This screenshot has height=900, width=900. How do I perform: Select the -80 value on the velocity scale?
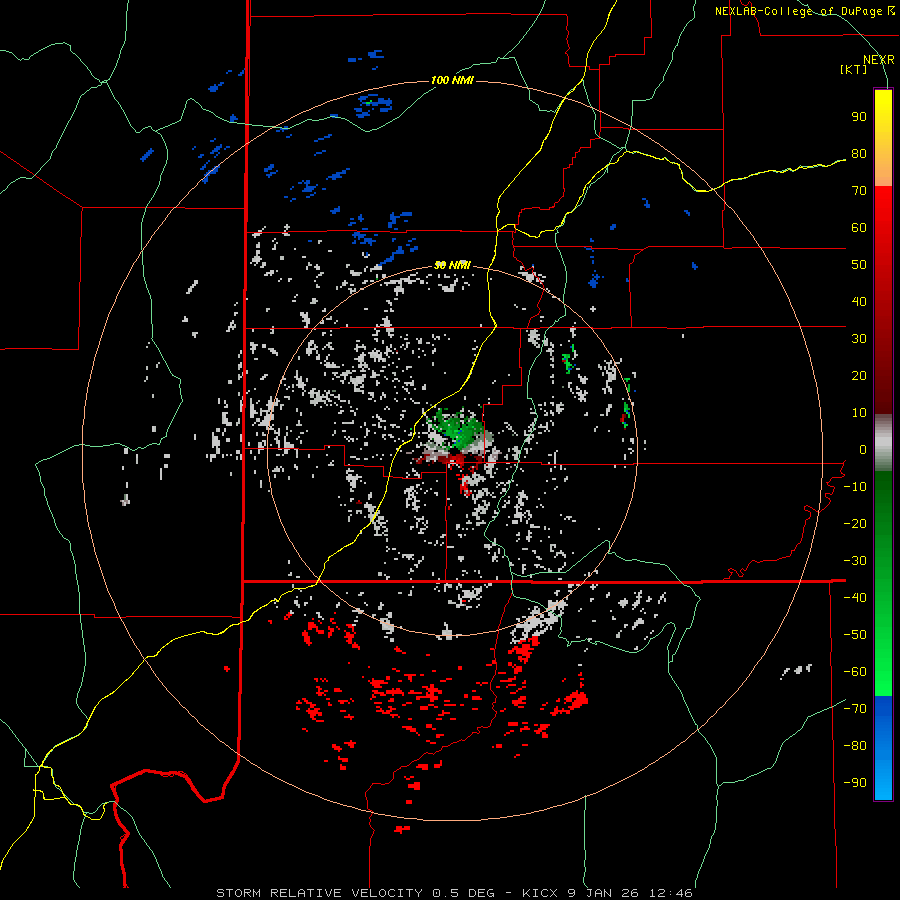[855, 746]
